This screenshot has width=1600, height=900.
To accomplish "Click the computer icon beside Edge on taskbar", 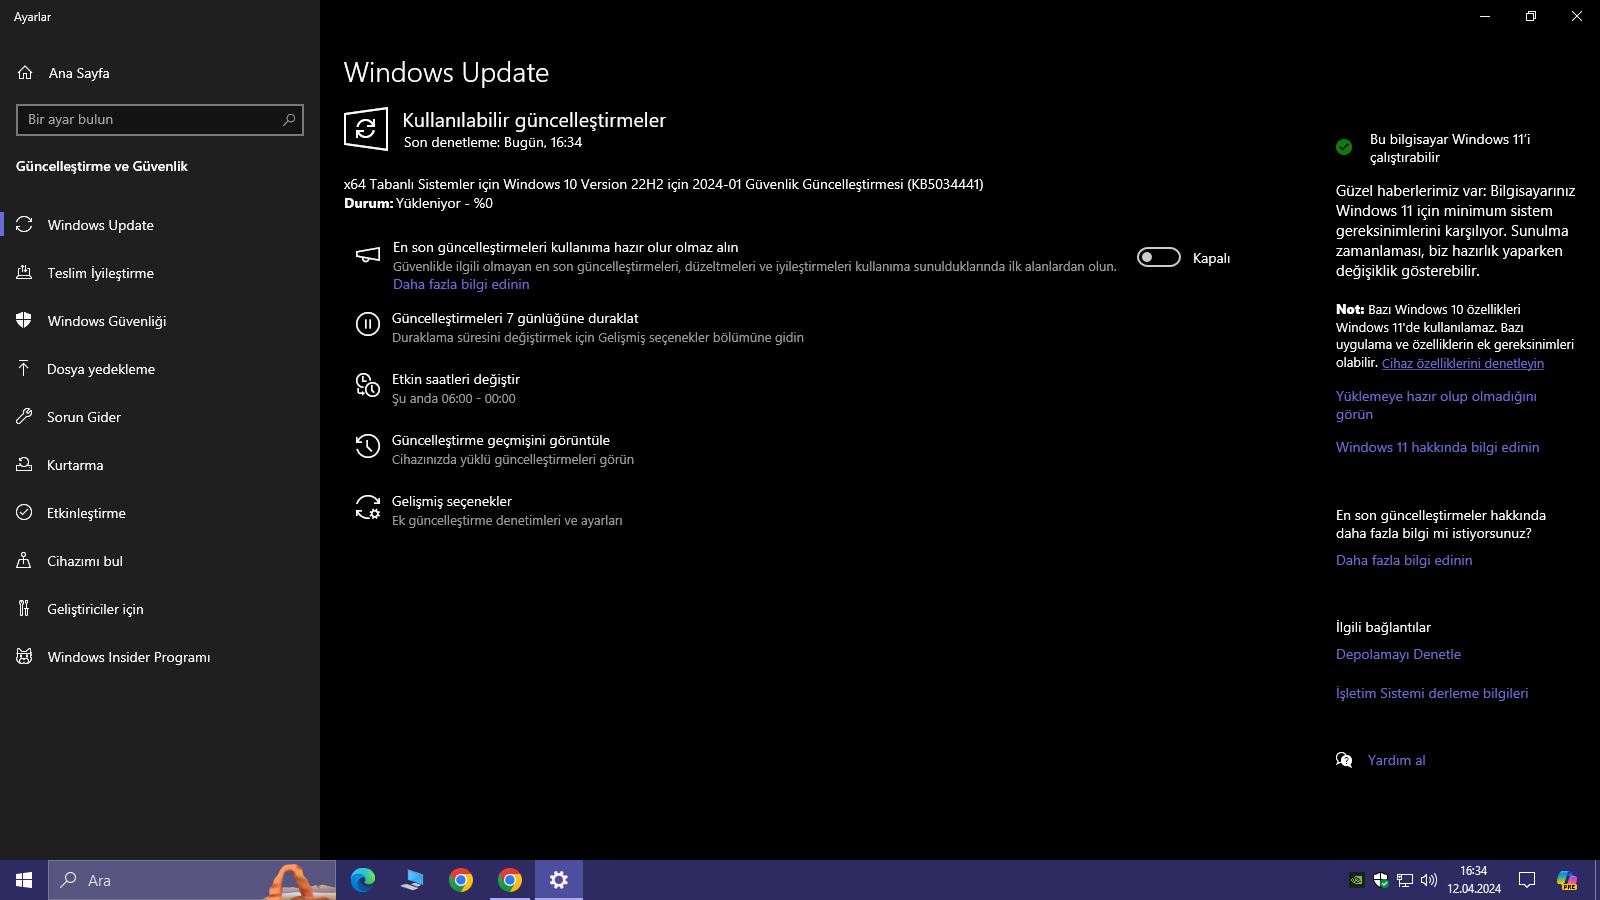I will pos(412,880).
